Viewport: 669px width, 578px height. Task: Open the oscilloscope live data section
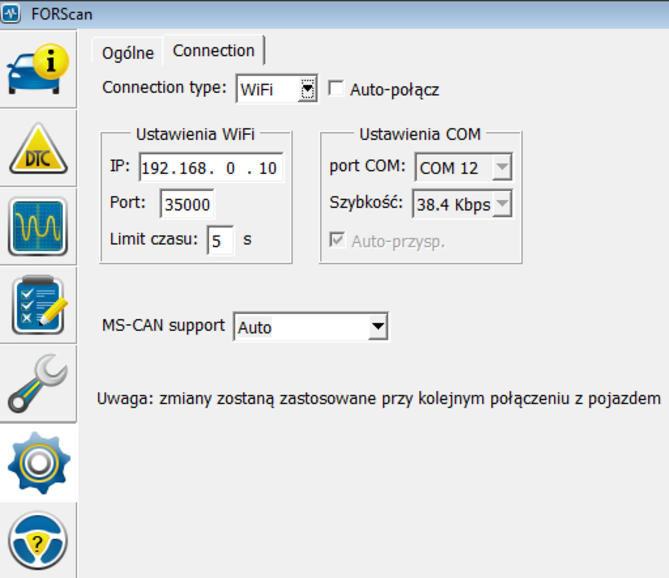pos(38,227)
